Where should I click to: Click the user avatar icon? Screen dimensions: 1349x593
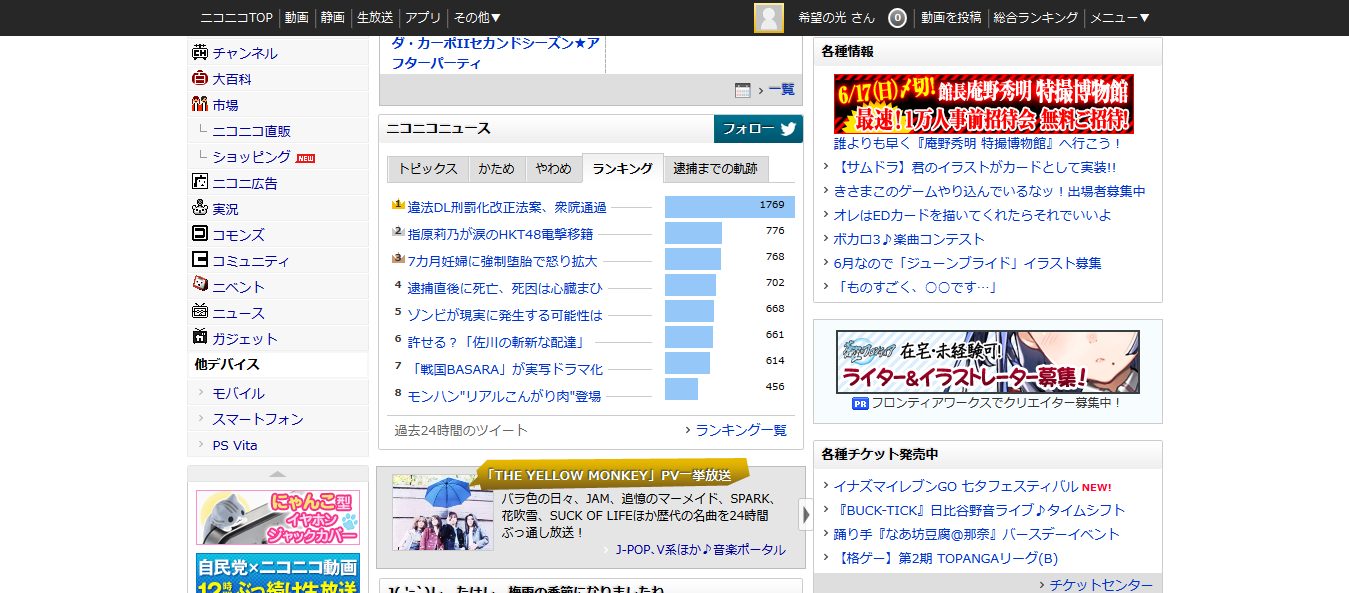point(769,18)
